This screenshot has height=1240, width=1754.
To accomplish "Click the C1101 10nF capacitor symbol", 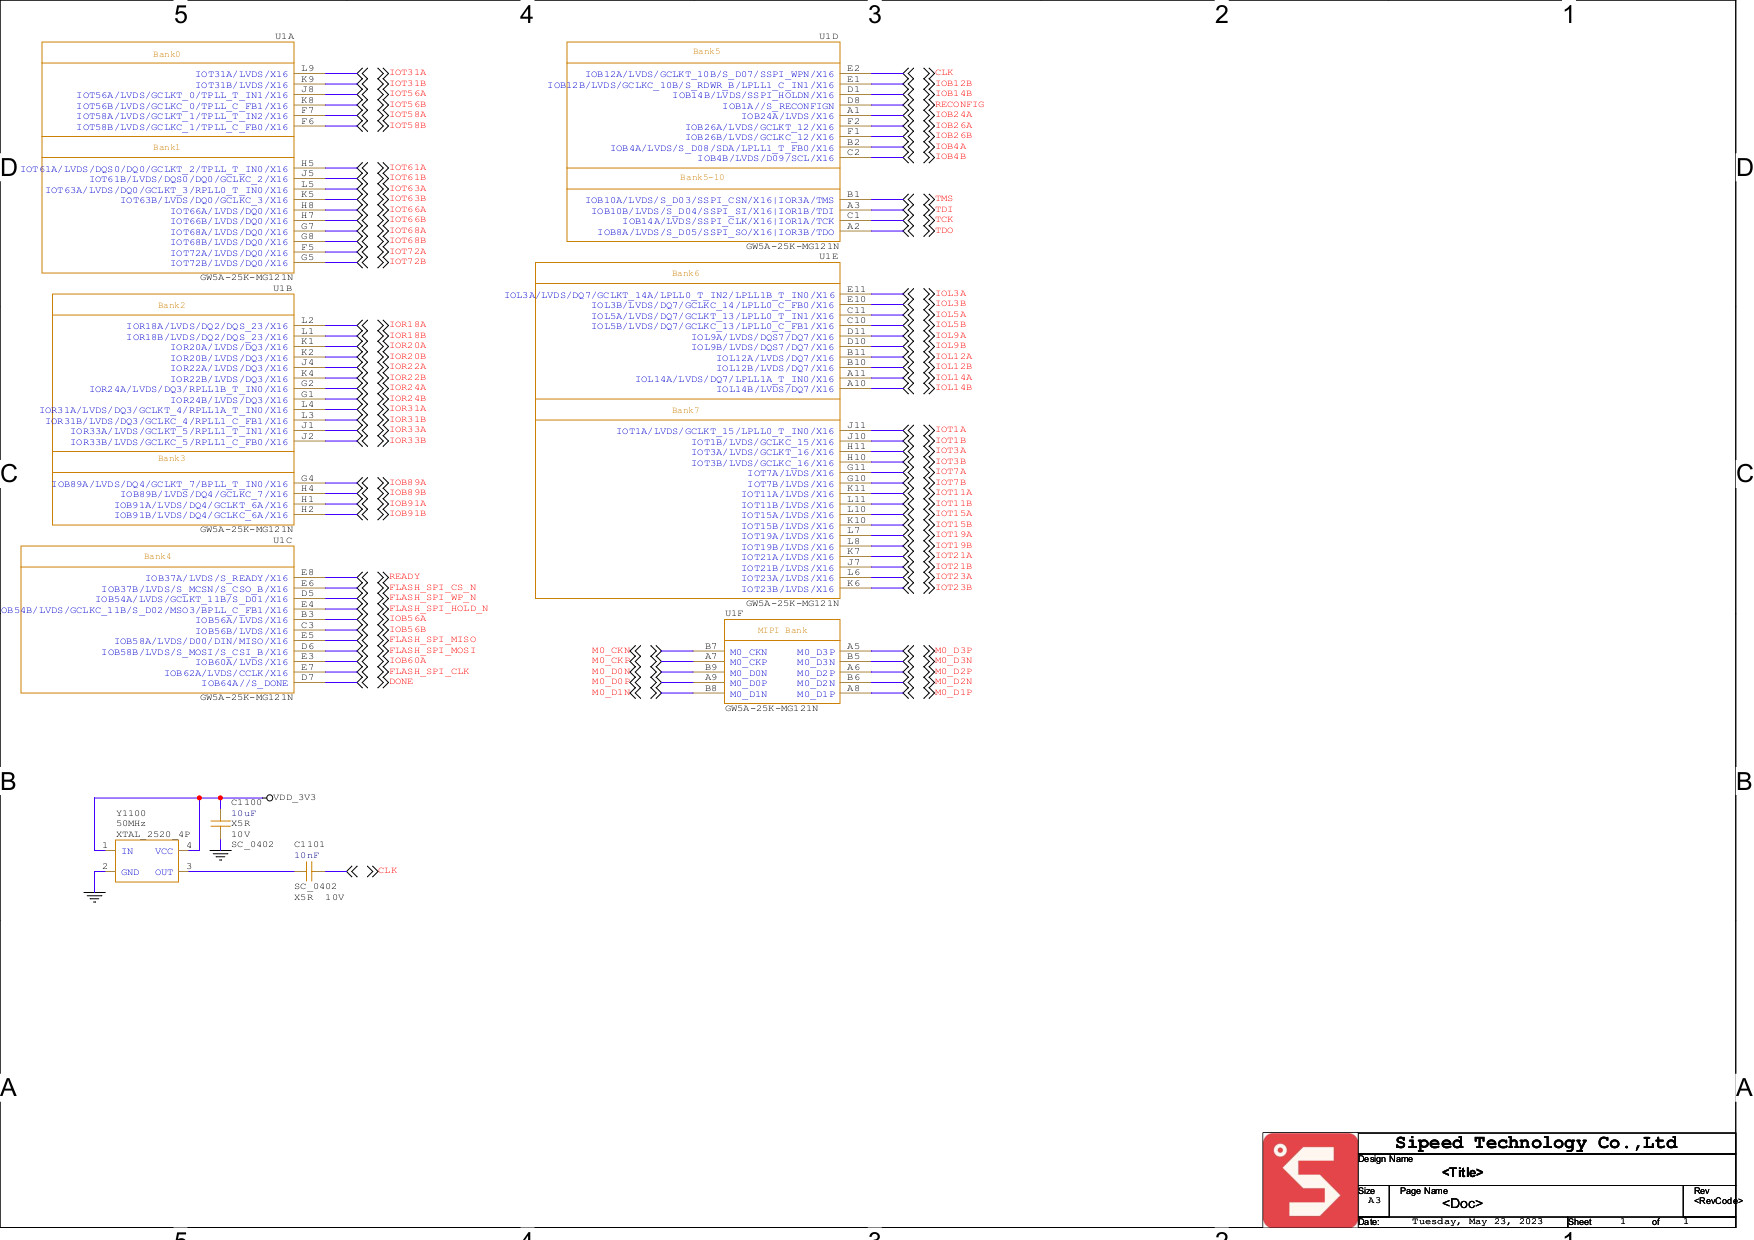I will coord(309,871).
